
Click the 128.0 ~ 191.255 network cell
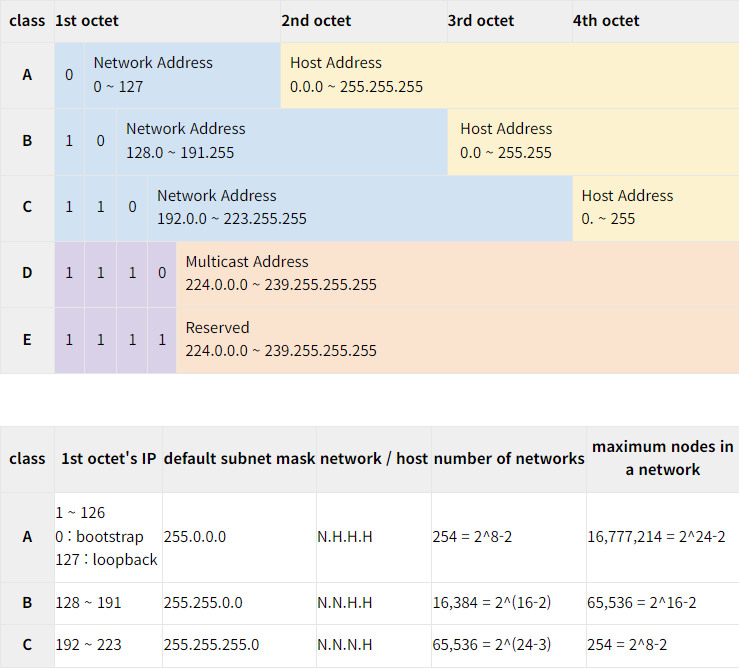click(282, 142)
